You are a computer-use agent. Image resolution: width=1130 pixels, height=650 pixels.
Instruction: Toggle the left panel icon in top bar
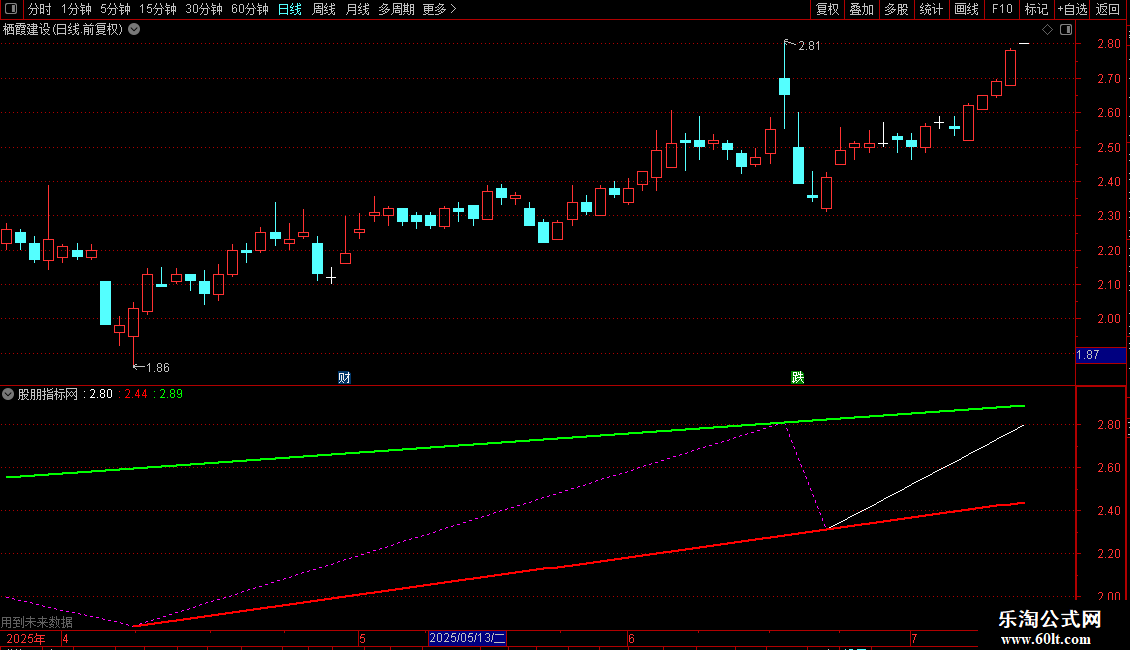[x=11, y=9]
